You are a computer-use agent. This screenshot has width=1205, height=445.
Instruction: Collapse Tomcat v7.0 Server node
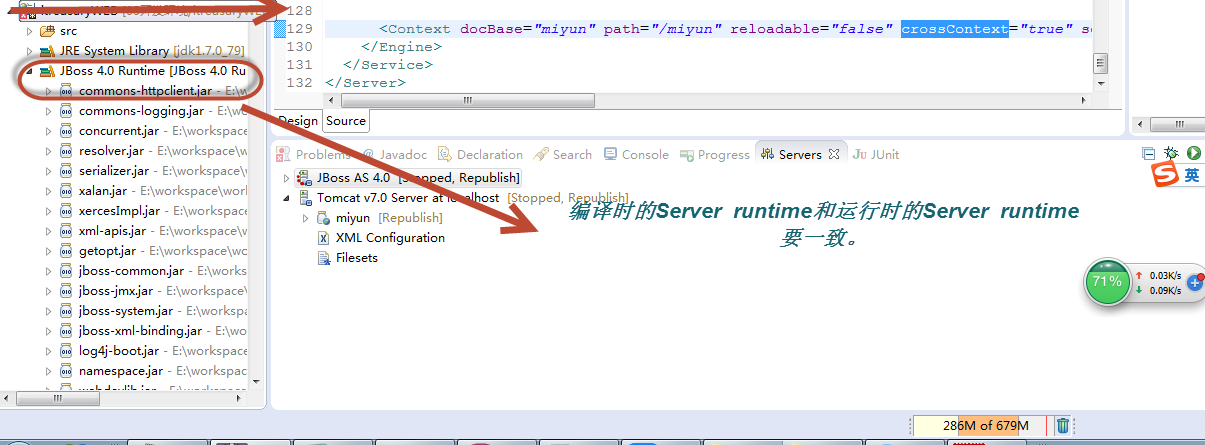coord(287,197)
